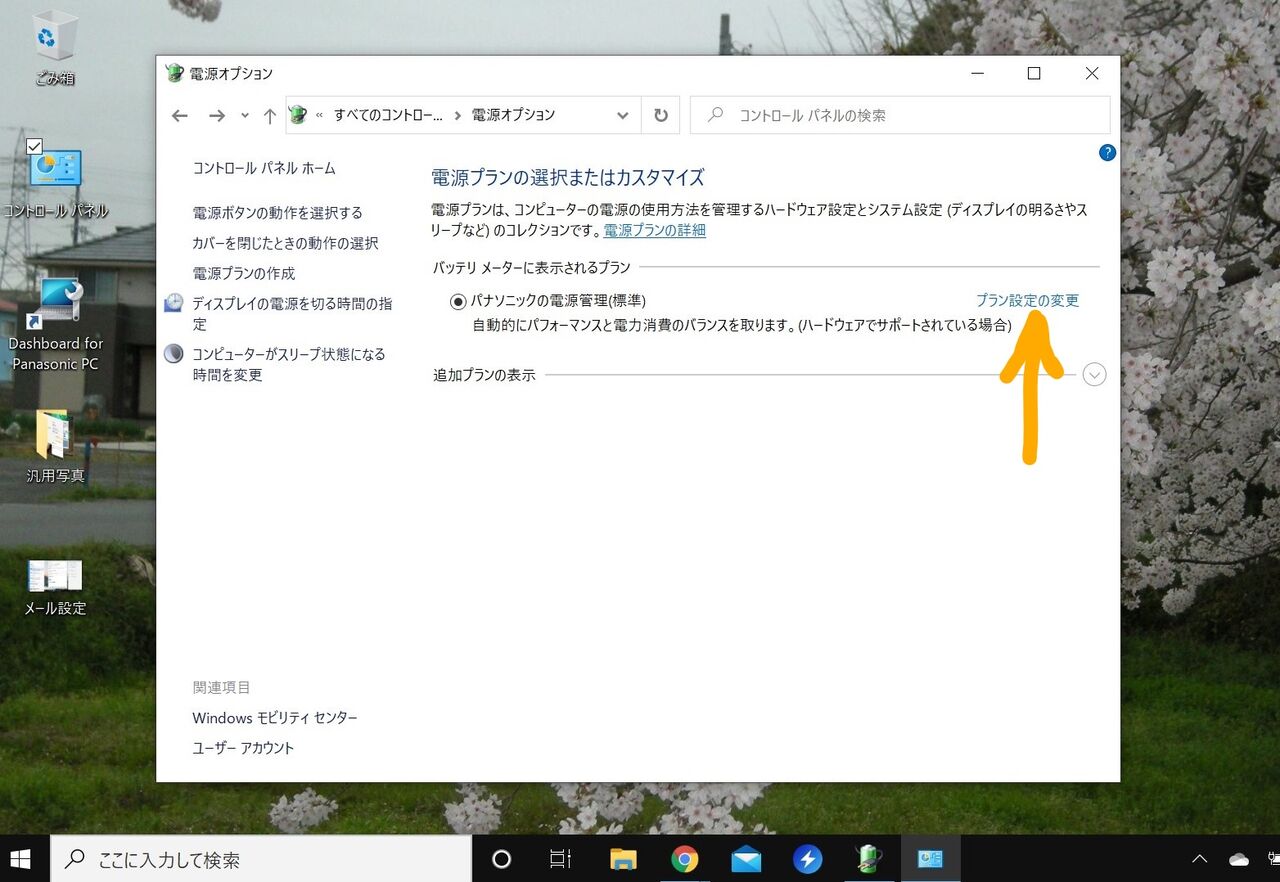1280x882 pixels.
Task: Expand 追加プランの表示 chevron
Action: (1095, 375)
